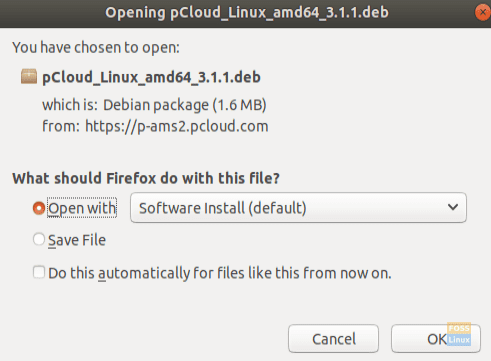
Task: Click the Save File label text
Action: [77, 240]
